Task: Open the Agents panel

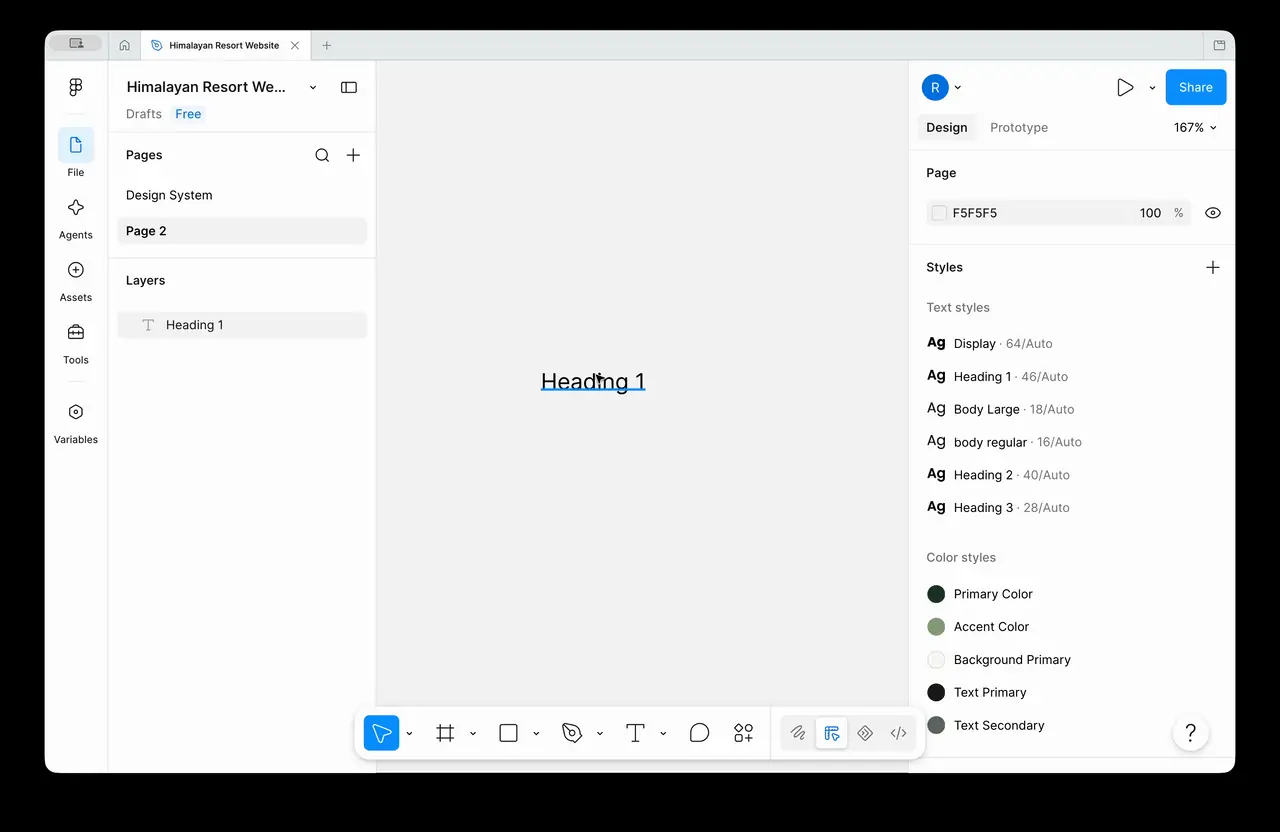Action: click(76, 216)
